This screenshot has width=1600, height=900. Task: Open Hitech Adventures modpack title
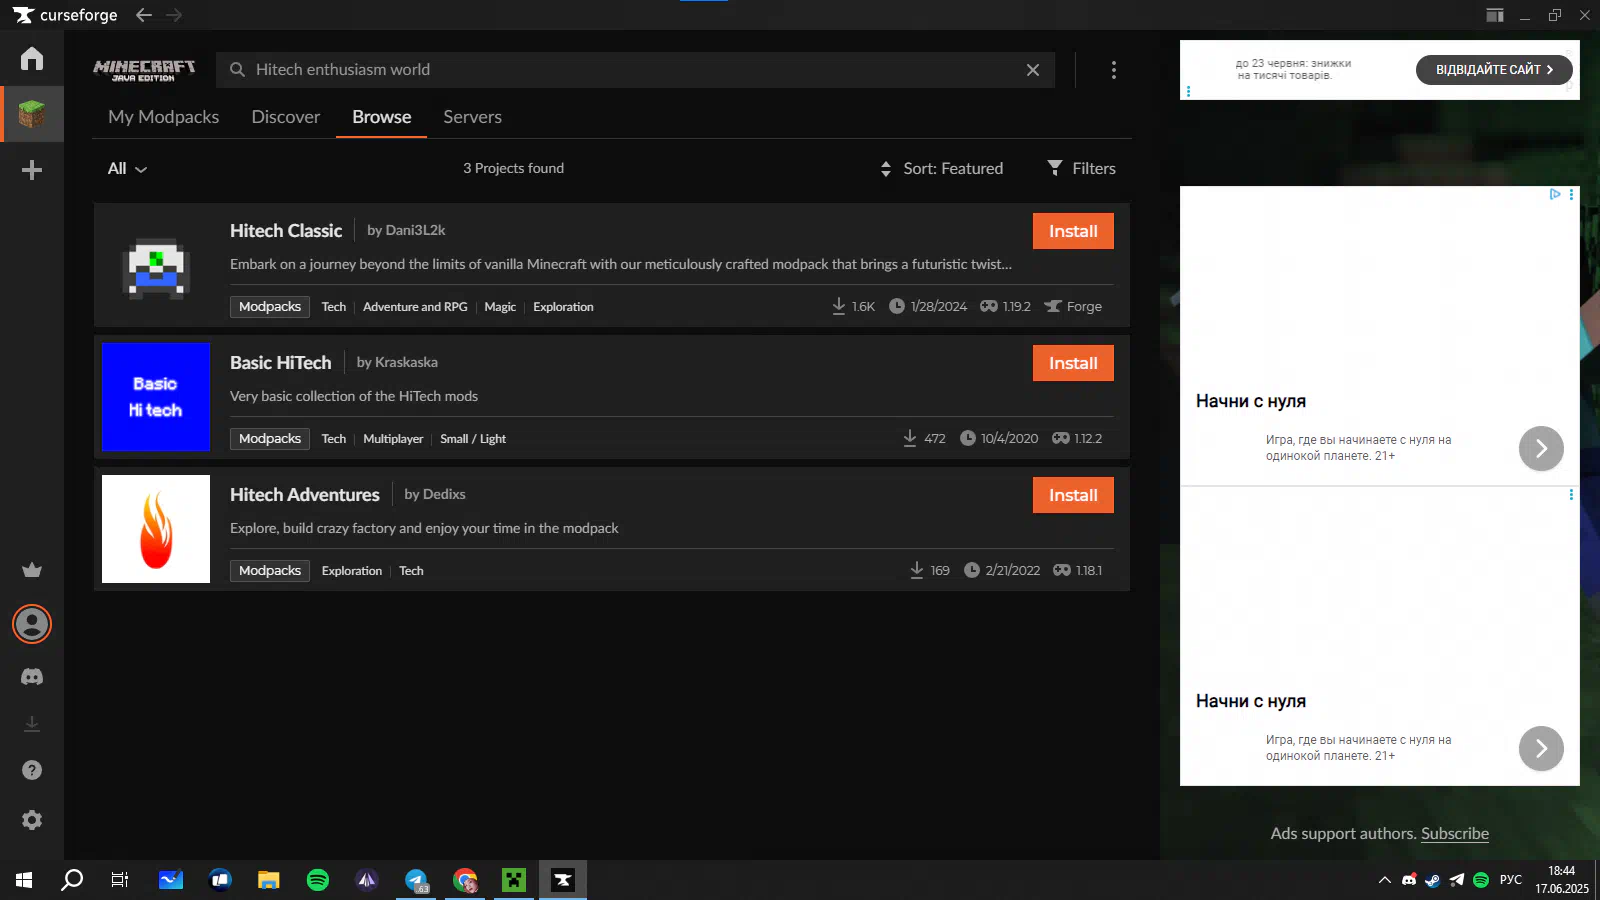pos(305,495)
